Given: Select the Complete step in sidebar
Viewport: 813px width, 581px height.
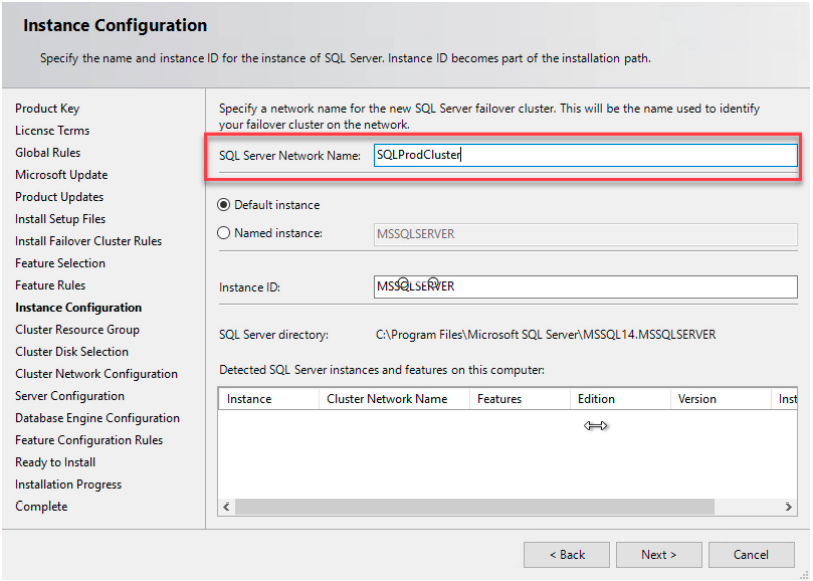Looking at the screenshot, I should 41,506.
